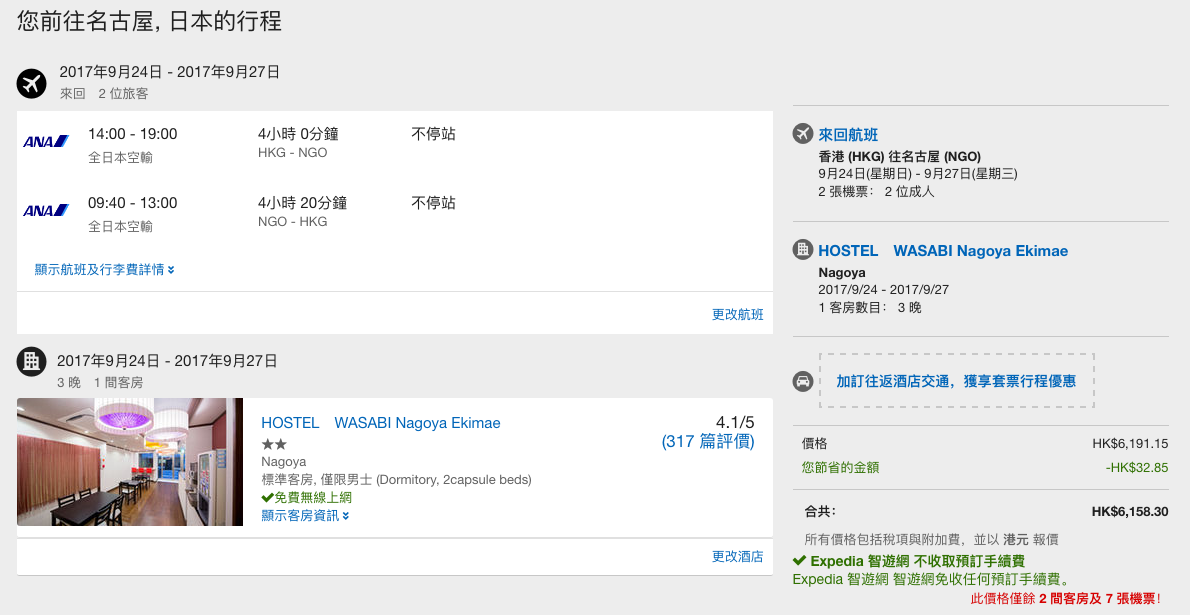Click the building icon next to HOSTEL WASABI summary
The image size is (1190, 615).
point(803,249)
